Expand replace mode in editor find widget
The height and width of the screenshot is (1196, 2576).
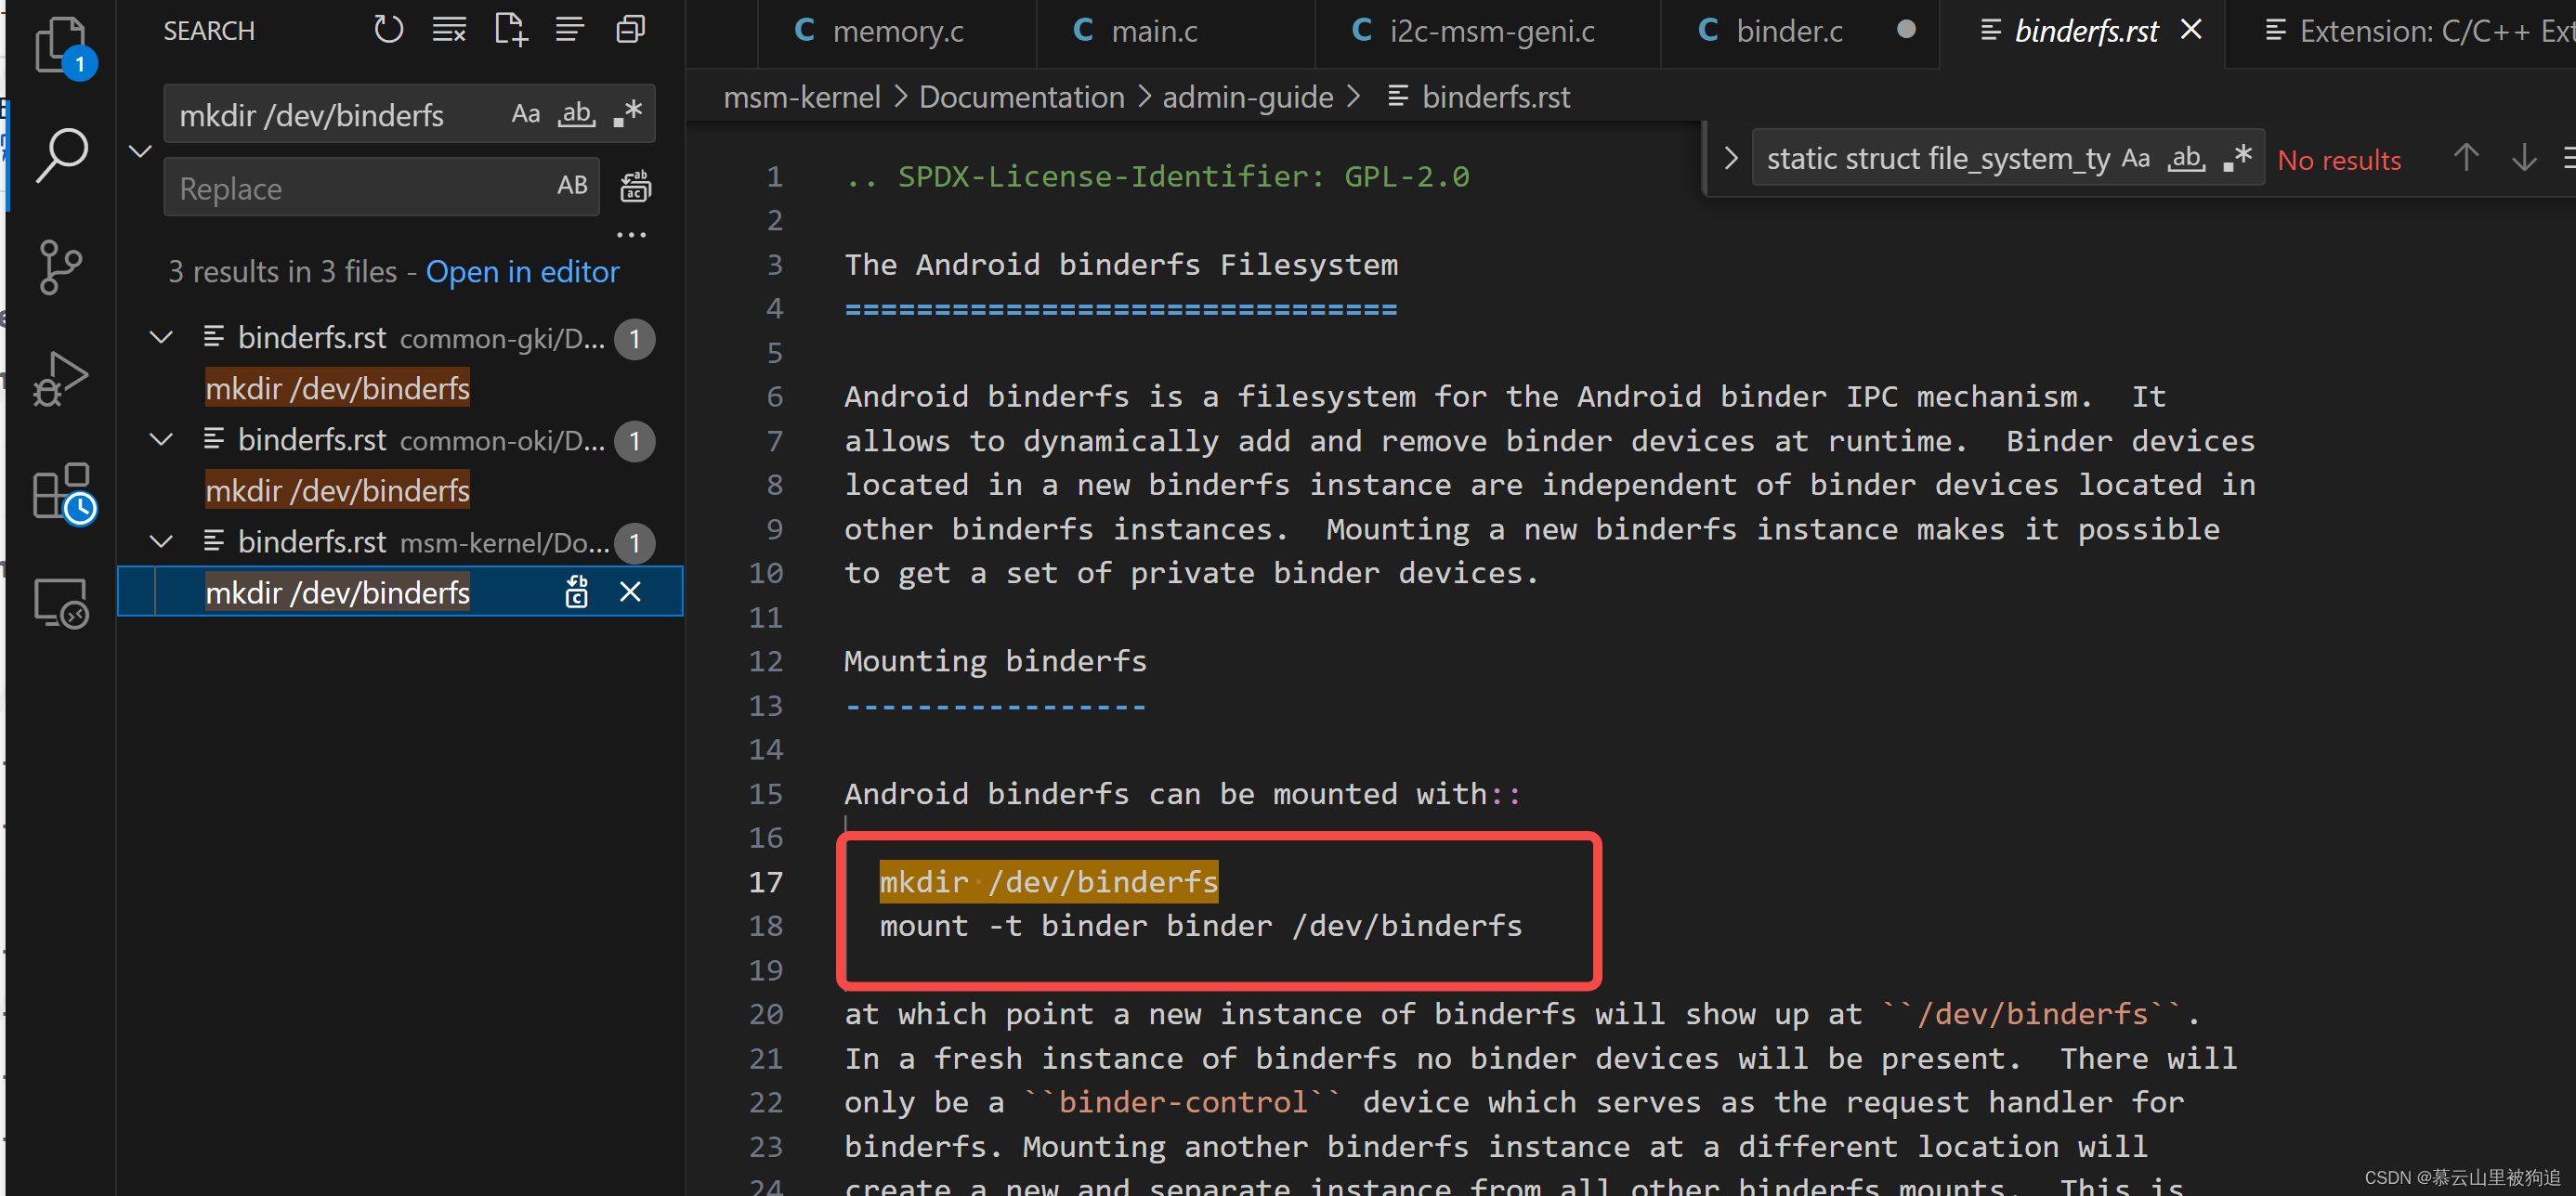[1731, 158]
